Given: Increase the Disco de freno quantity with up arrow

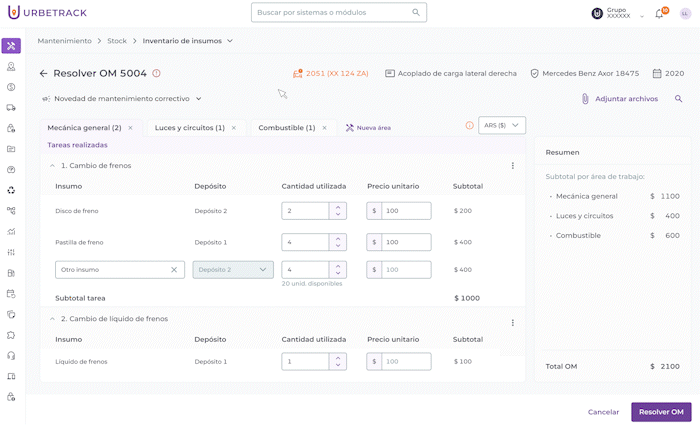Looking at the screenshot, I should (338, 207).
